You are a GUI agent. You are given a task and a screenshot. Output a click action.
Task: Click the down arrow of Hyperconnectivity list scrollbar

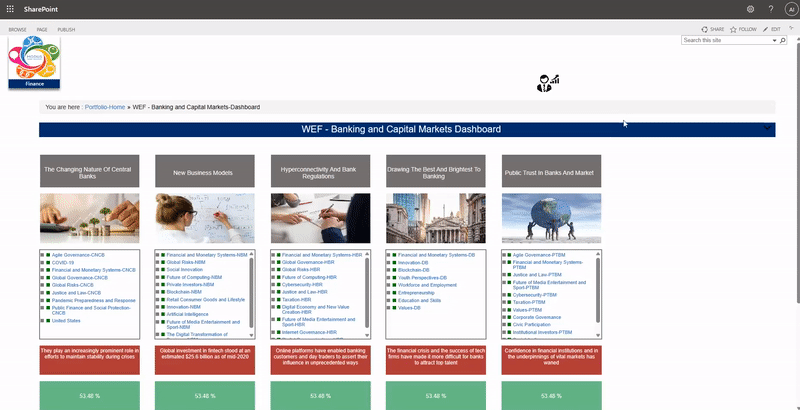click(x=367, y=335)
